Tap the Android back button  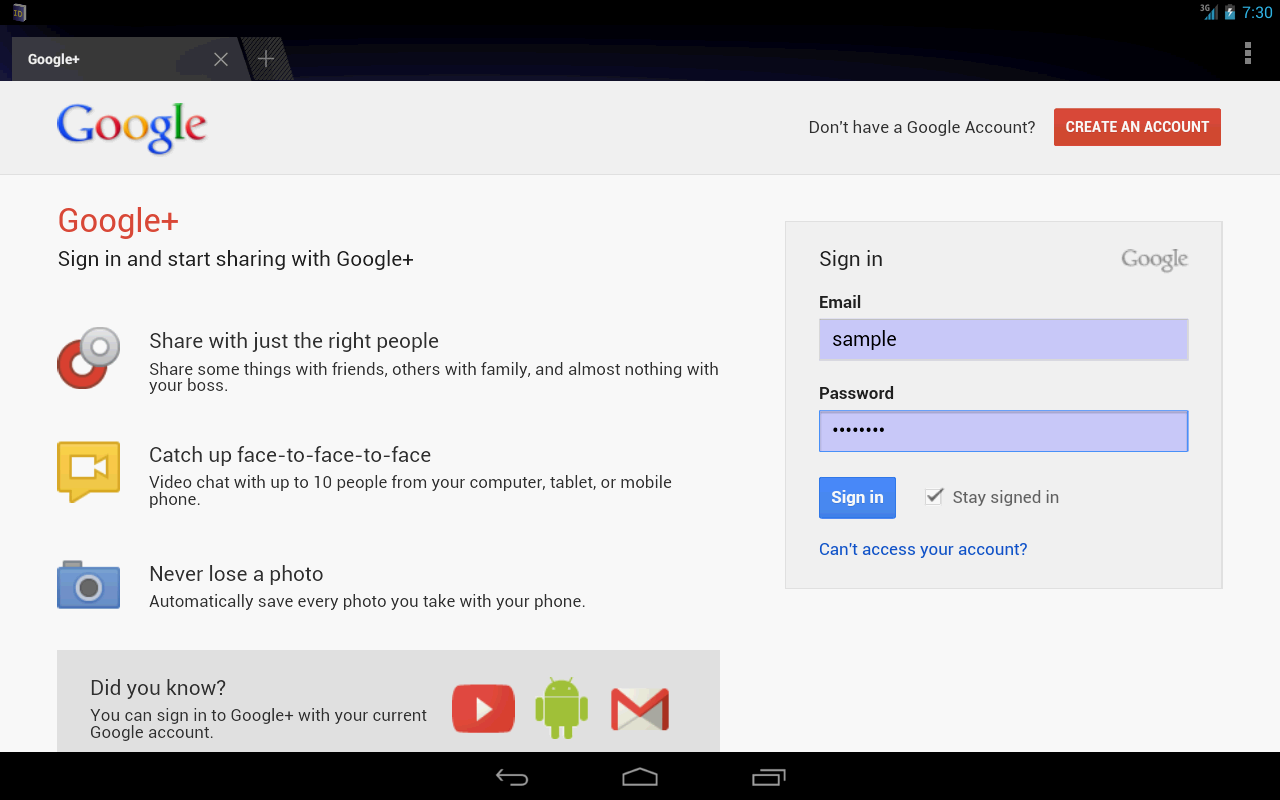pos(512,777)
